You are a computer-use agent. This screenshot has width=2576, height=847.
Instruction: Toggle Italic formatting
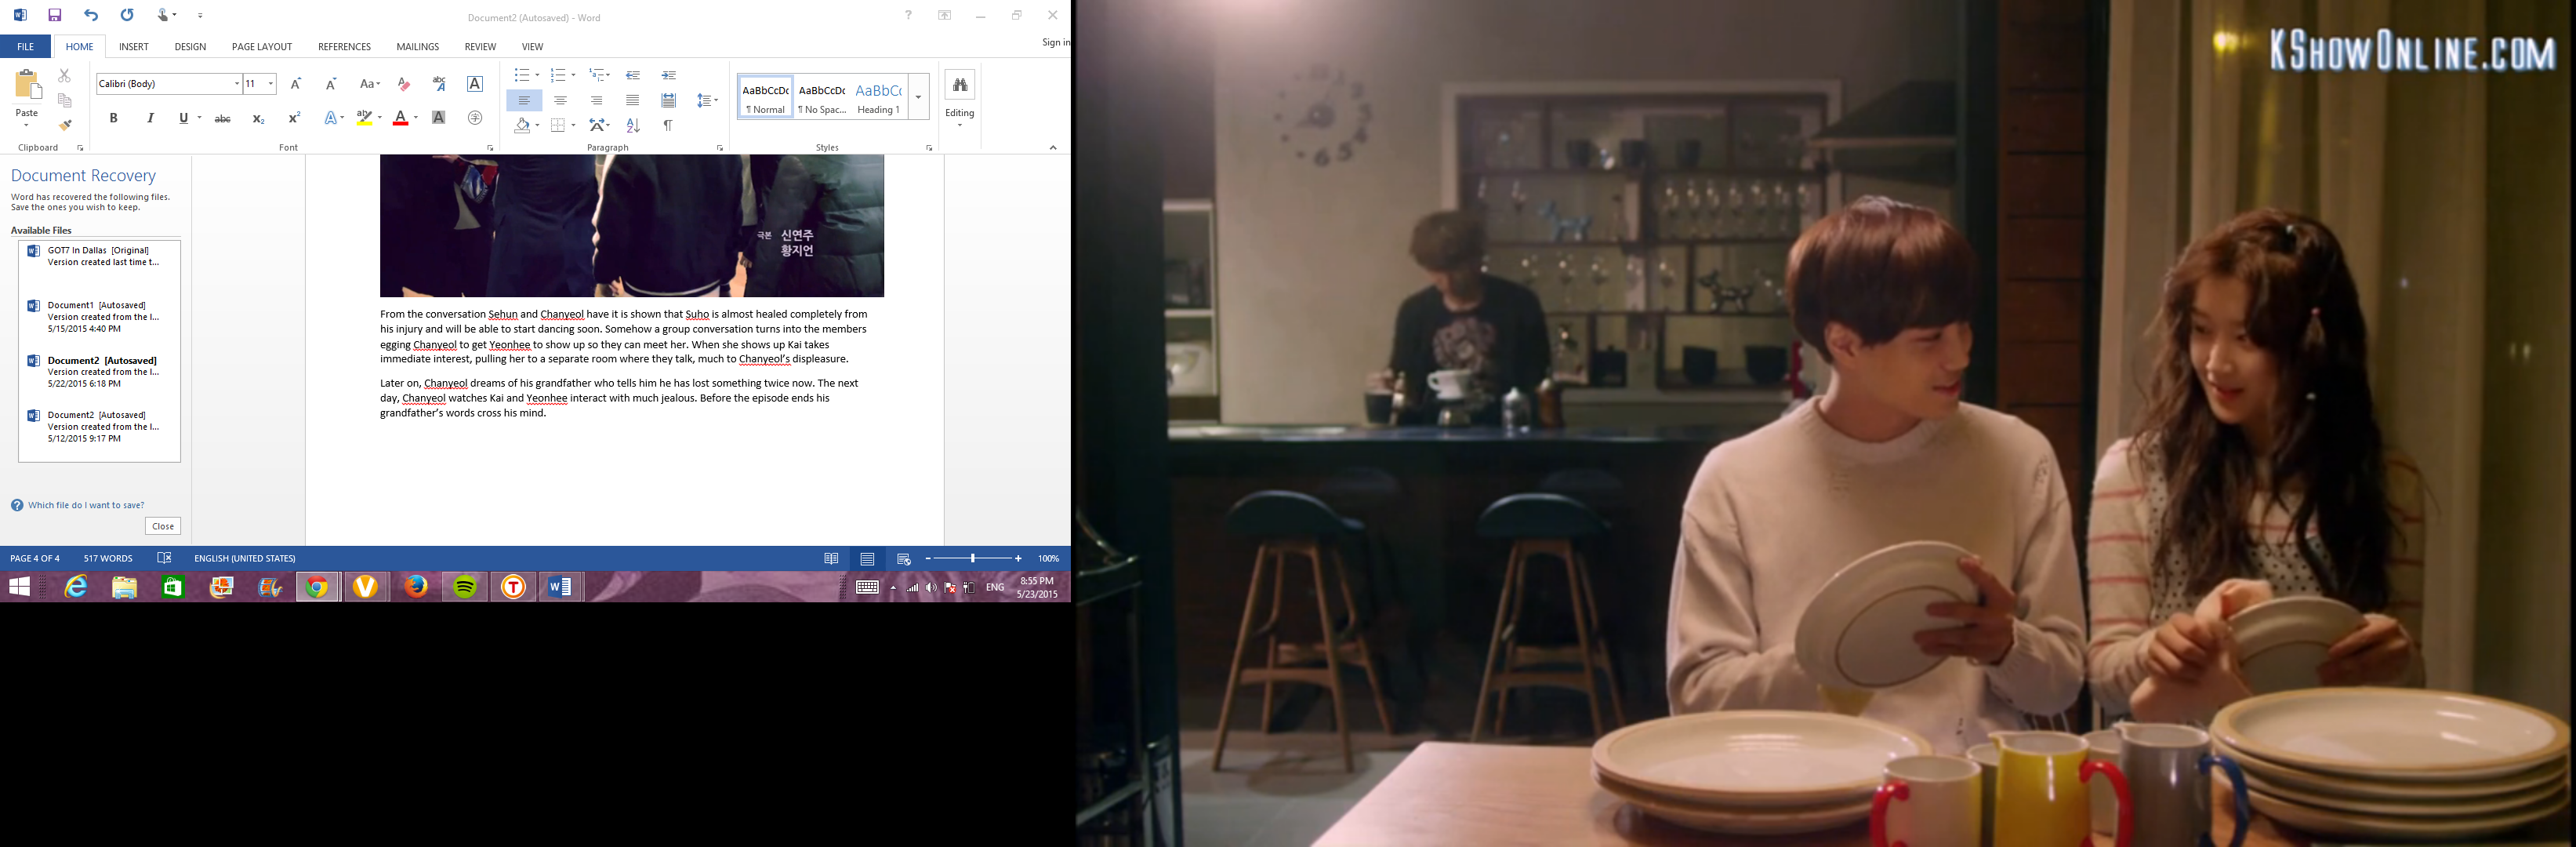tap(150, 118)
